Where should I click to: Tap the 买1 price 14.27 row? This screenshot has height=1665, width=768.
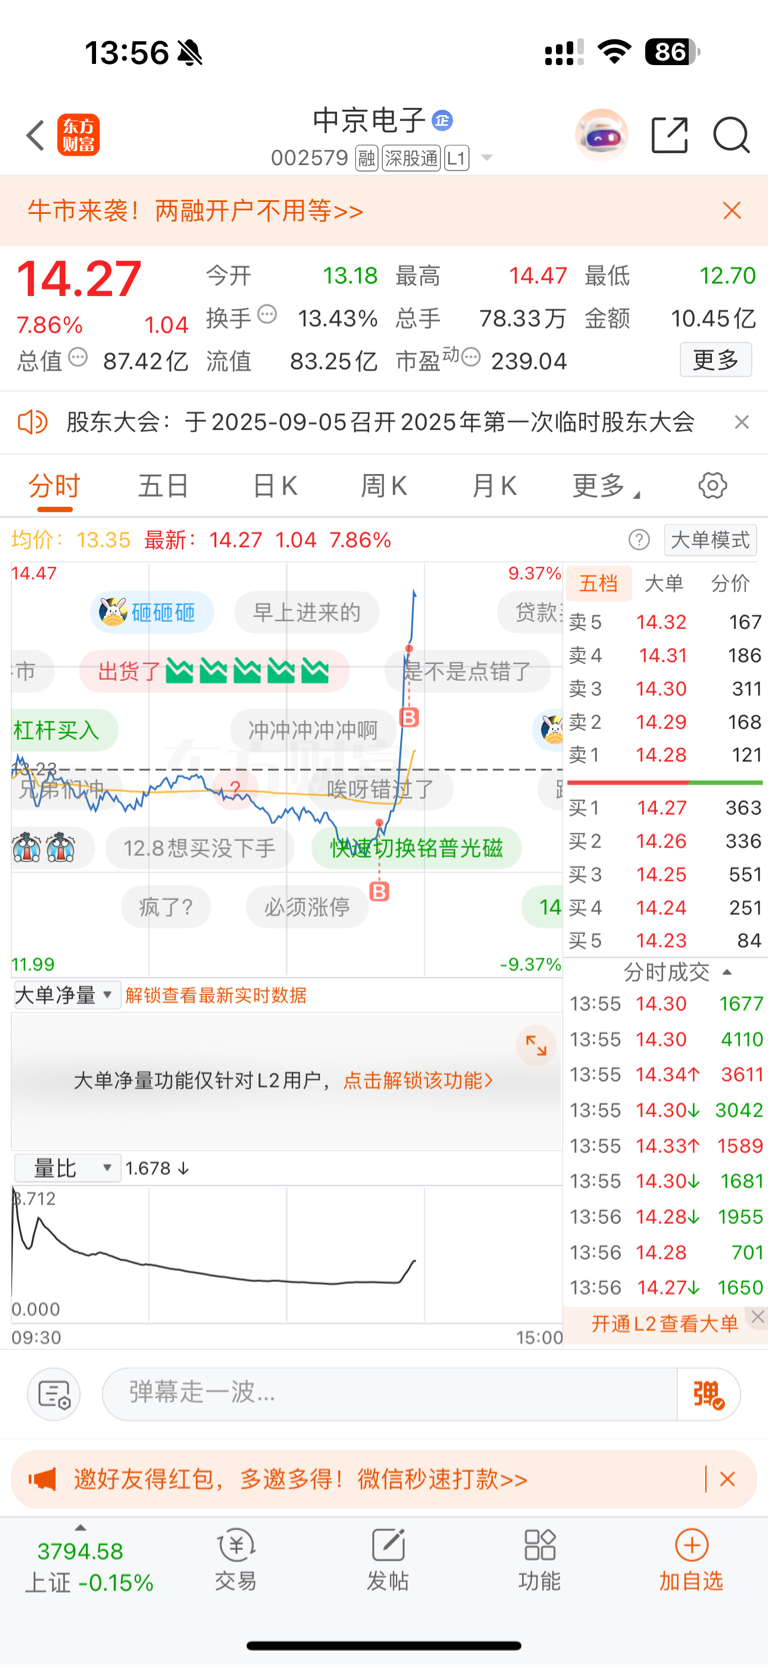pos(665,808)
